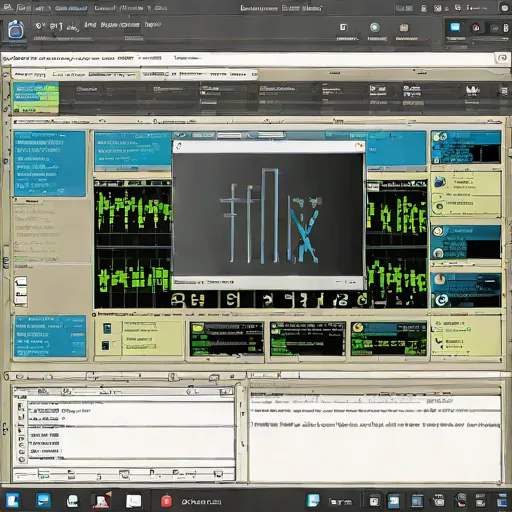Screen dimensions: 512x512
Task: Click the round red-centered icon beside monitor icon
Action: point(476,28)
